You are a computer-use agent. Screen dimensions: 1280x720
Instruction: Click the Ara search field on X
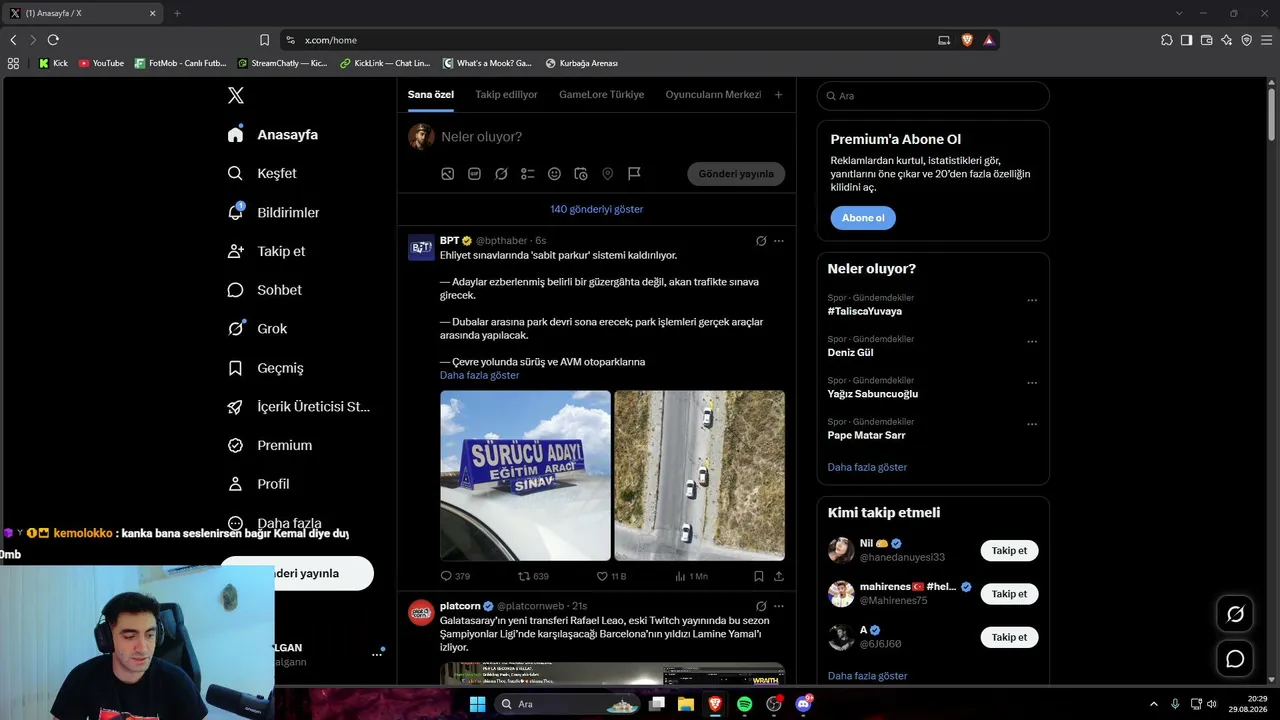click(x=933, y=96)
